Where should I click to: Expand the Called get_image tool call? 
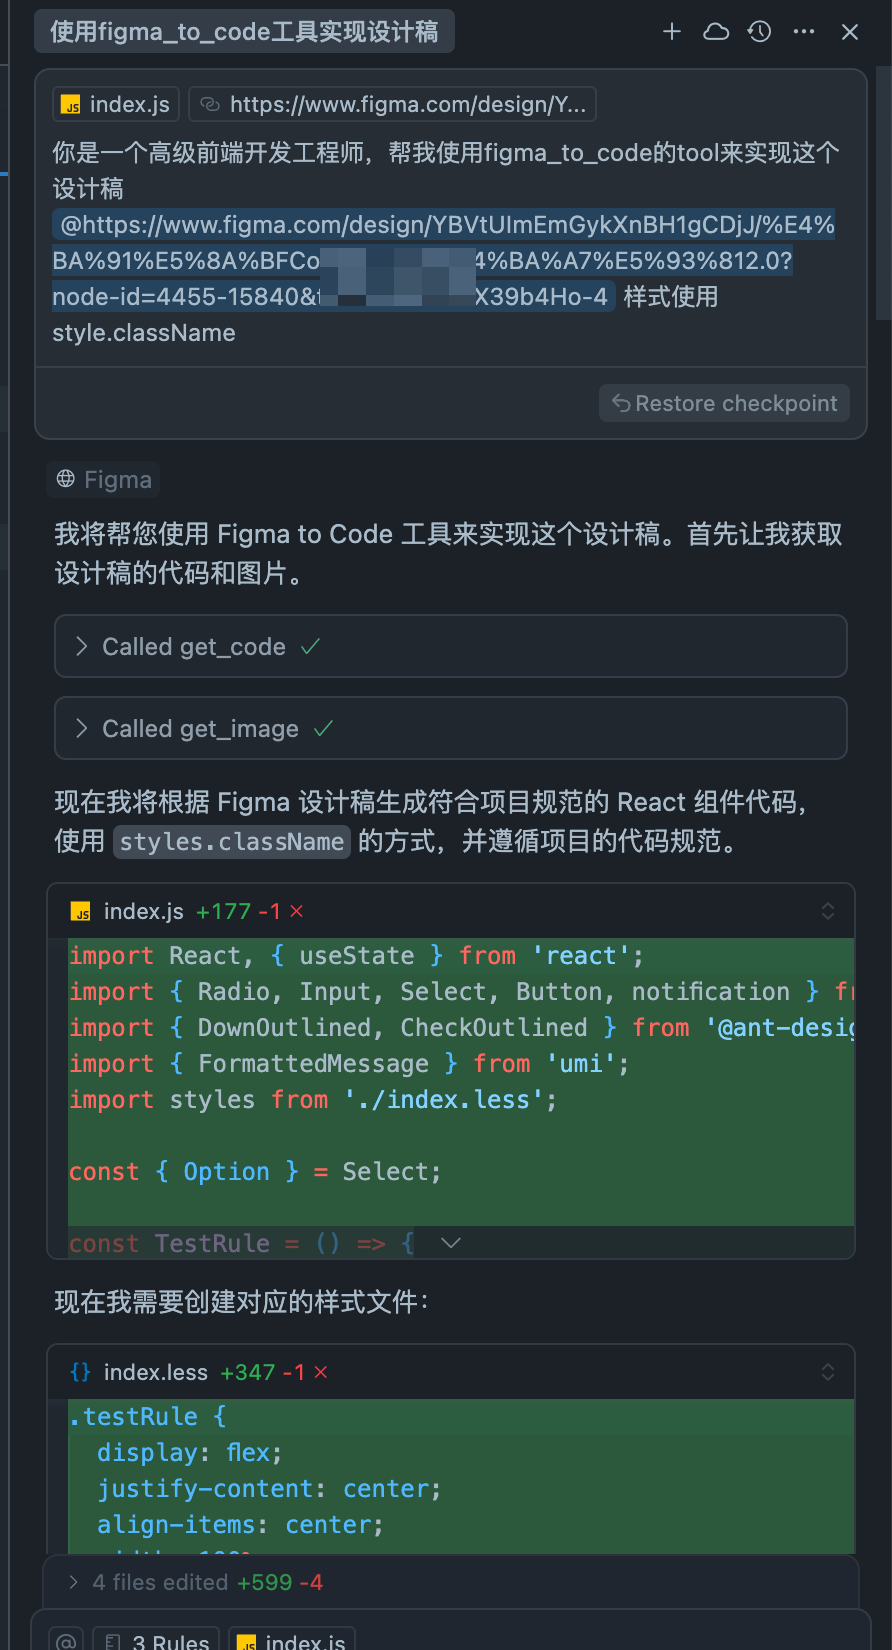point(451,729)
